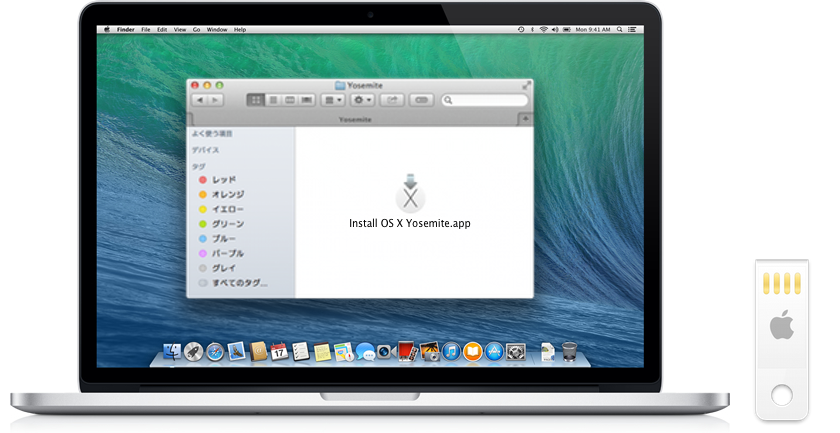Open FaceTime camera icon in Dock

[x=386, y=352]
